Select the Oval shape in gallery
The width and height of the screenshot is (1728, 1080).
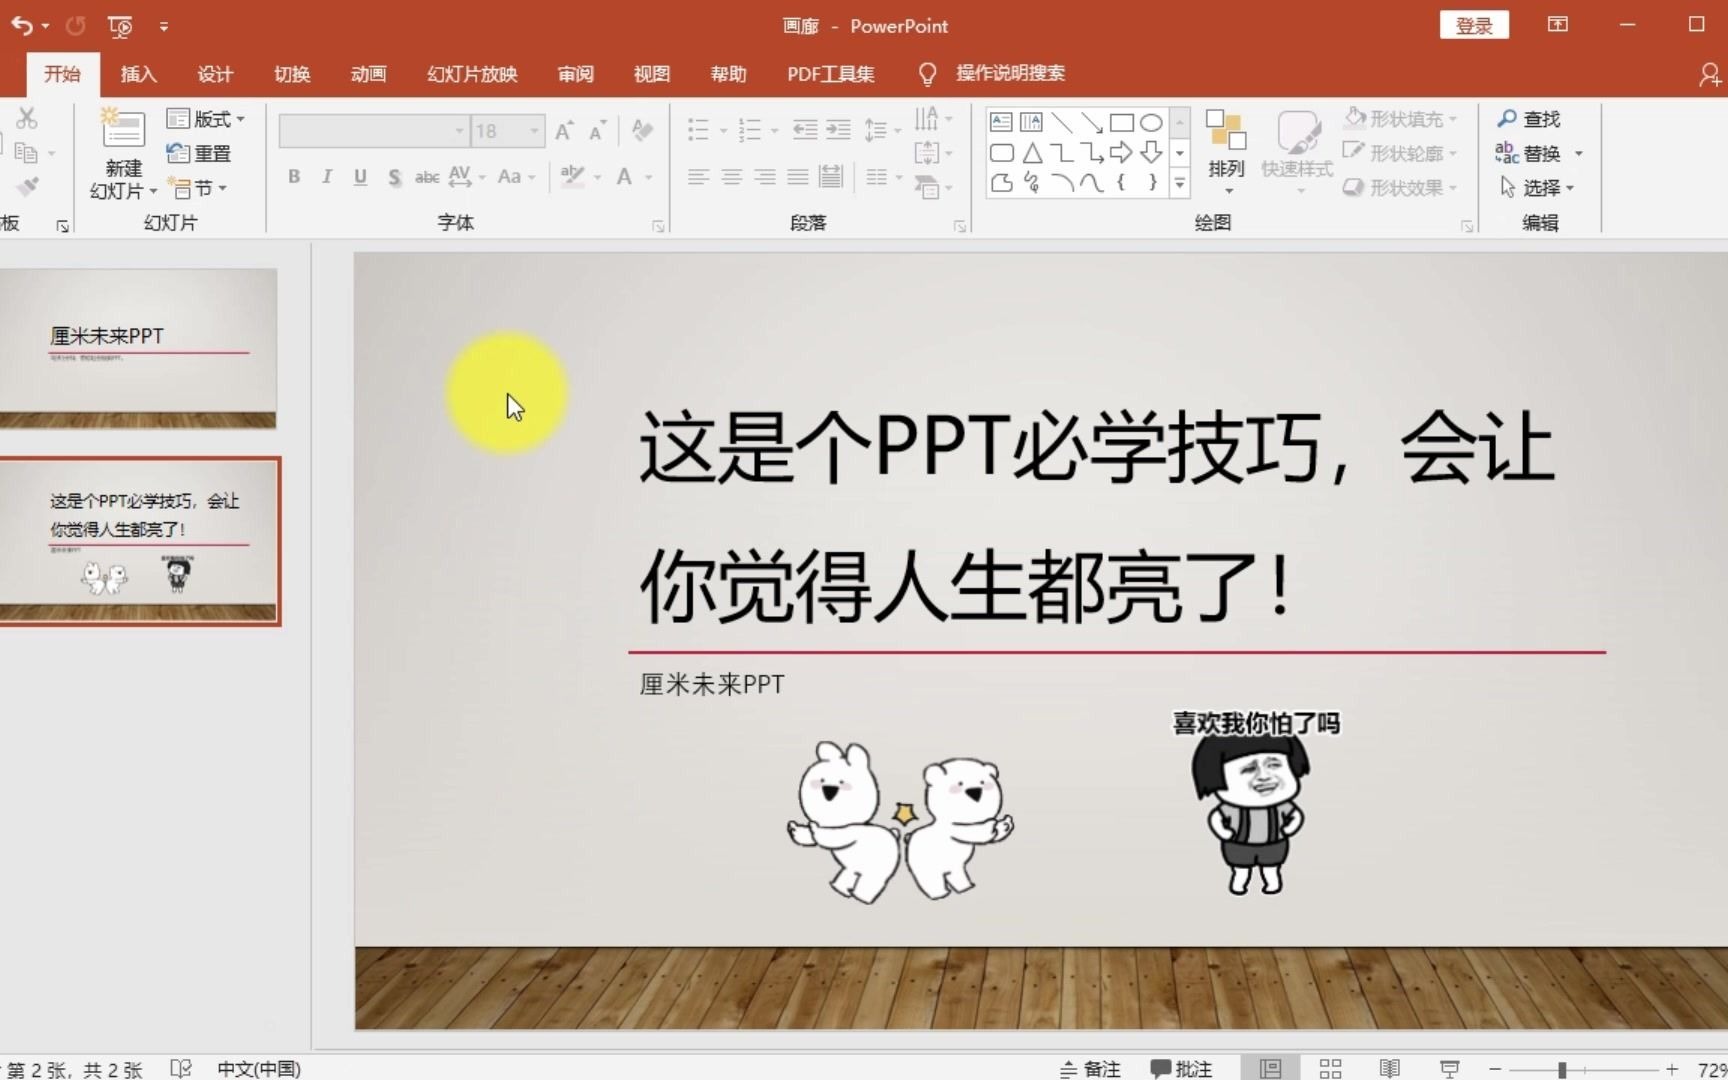1152,122
